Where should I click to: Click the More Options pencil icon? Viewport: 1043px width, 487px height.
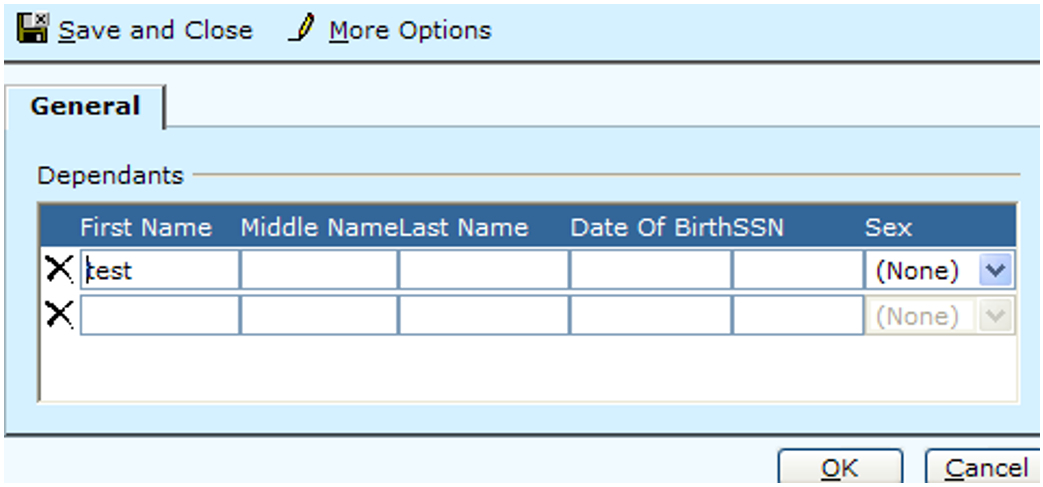pos(300,30)
